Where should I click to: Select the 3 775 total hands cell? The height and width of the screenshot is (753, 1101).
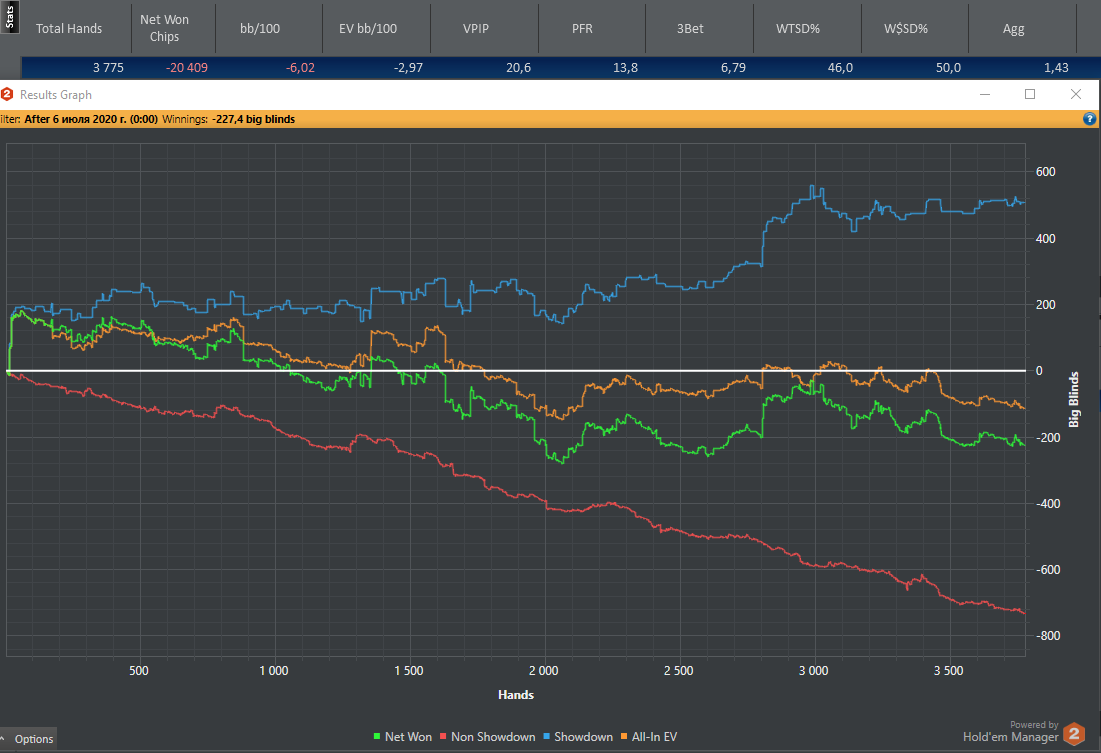pos(108,67)
